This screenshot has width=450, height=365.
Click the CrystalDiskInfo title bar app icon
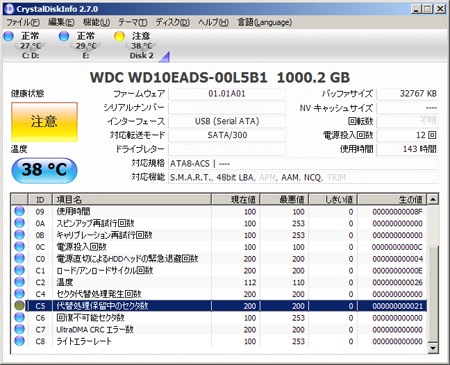(9, 8)
